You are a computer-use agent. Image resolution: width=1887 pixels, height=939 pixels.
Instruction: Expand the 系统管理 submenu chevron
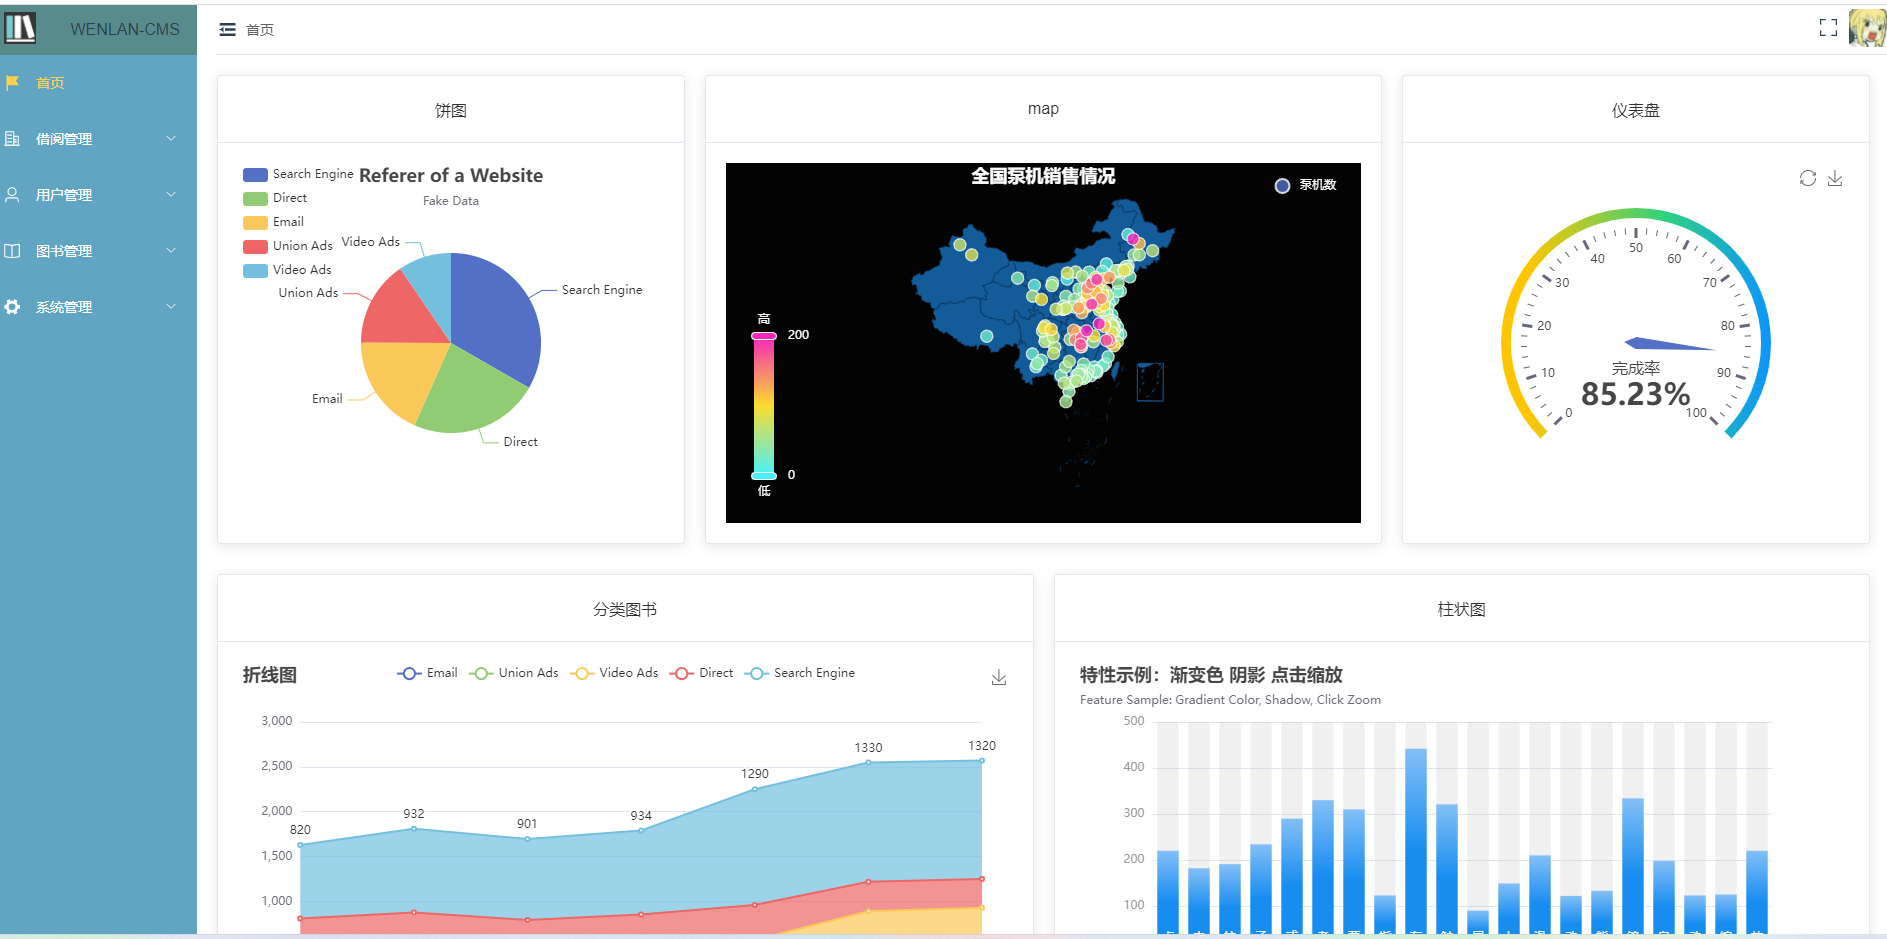coord(171,307)
